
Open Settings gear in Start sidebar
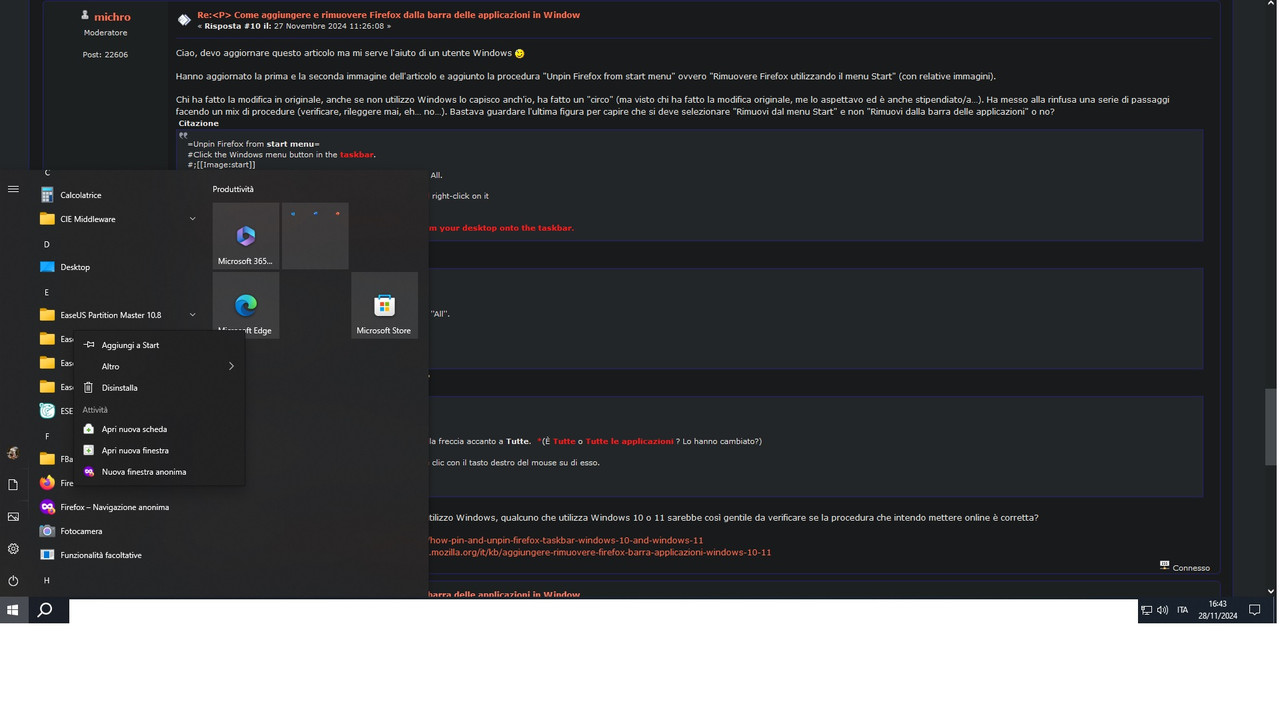tap(13, 549)
